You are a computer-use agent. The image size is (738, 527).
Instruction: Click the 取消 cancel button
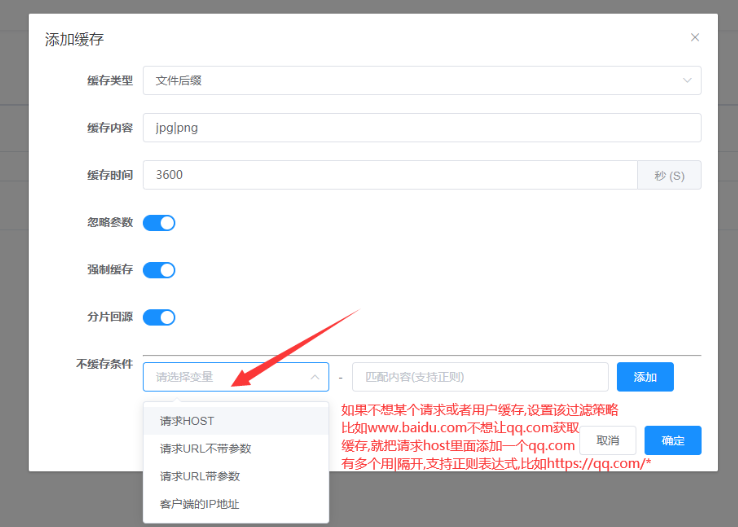pyautogui.click(x=608, y=440)
